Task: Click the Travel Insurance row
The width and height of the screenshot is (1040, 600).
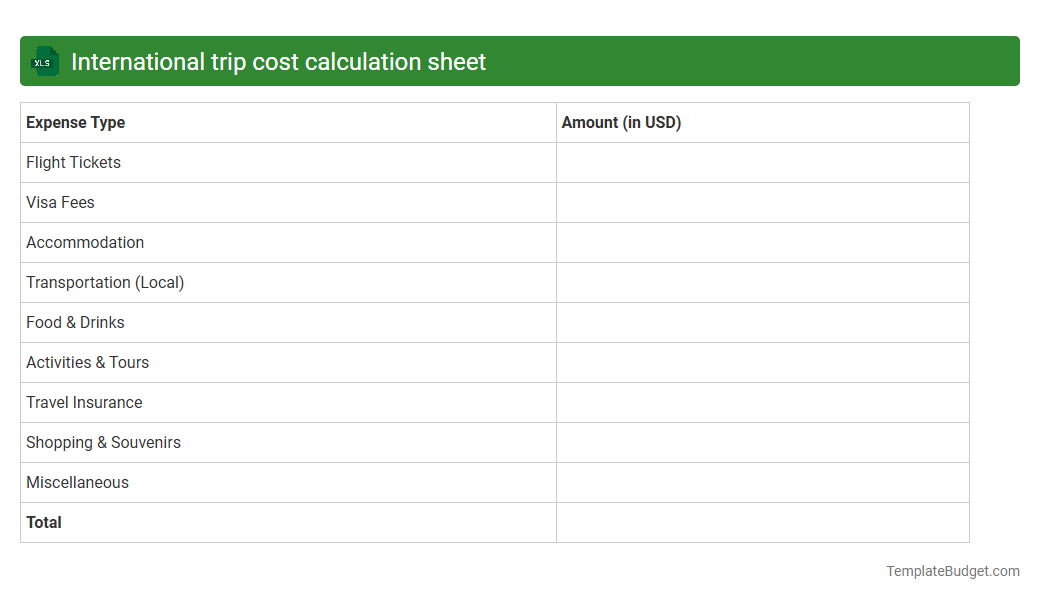Action: pos(84,402)
